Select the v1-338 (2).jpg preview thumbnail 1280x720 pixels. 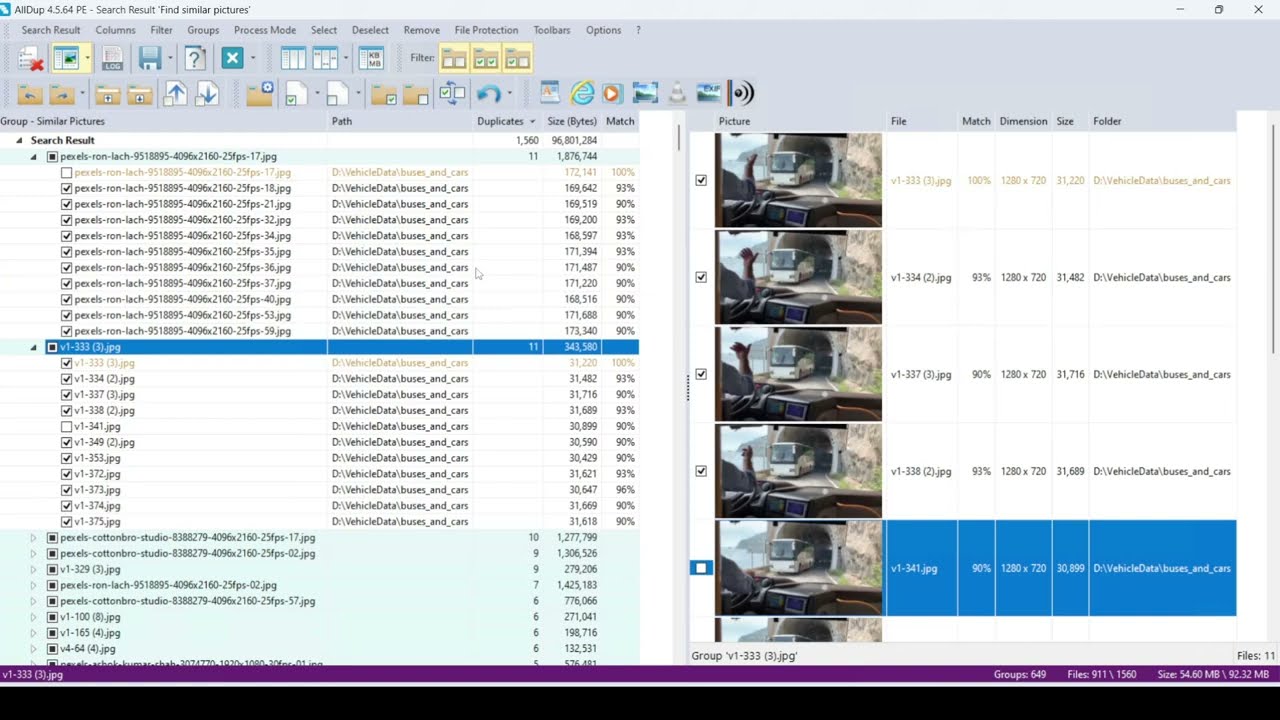tap(798, 471)
